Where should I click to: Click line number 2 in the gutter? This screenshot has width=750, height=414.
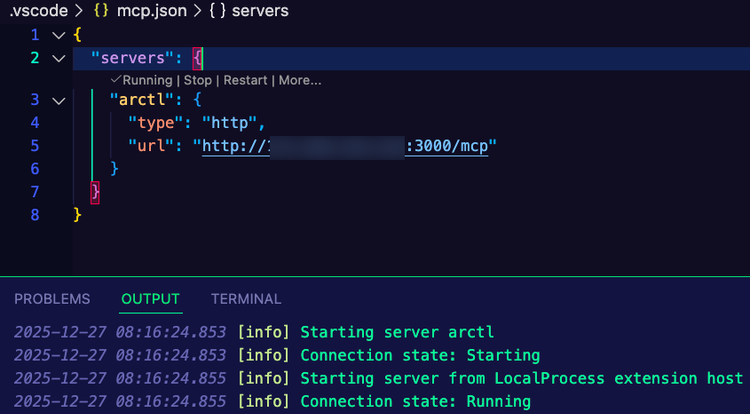[35, 58]
